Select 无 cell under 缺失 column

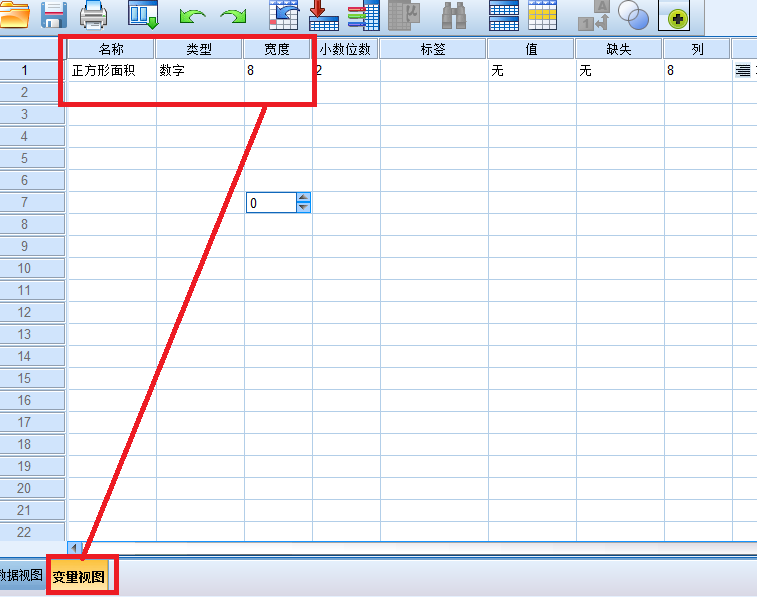coord(620,70)
